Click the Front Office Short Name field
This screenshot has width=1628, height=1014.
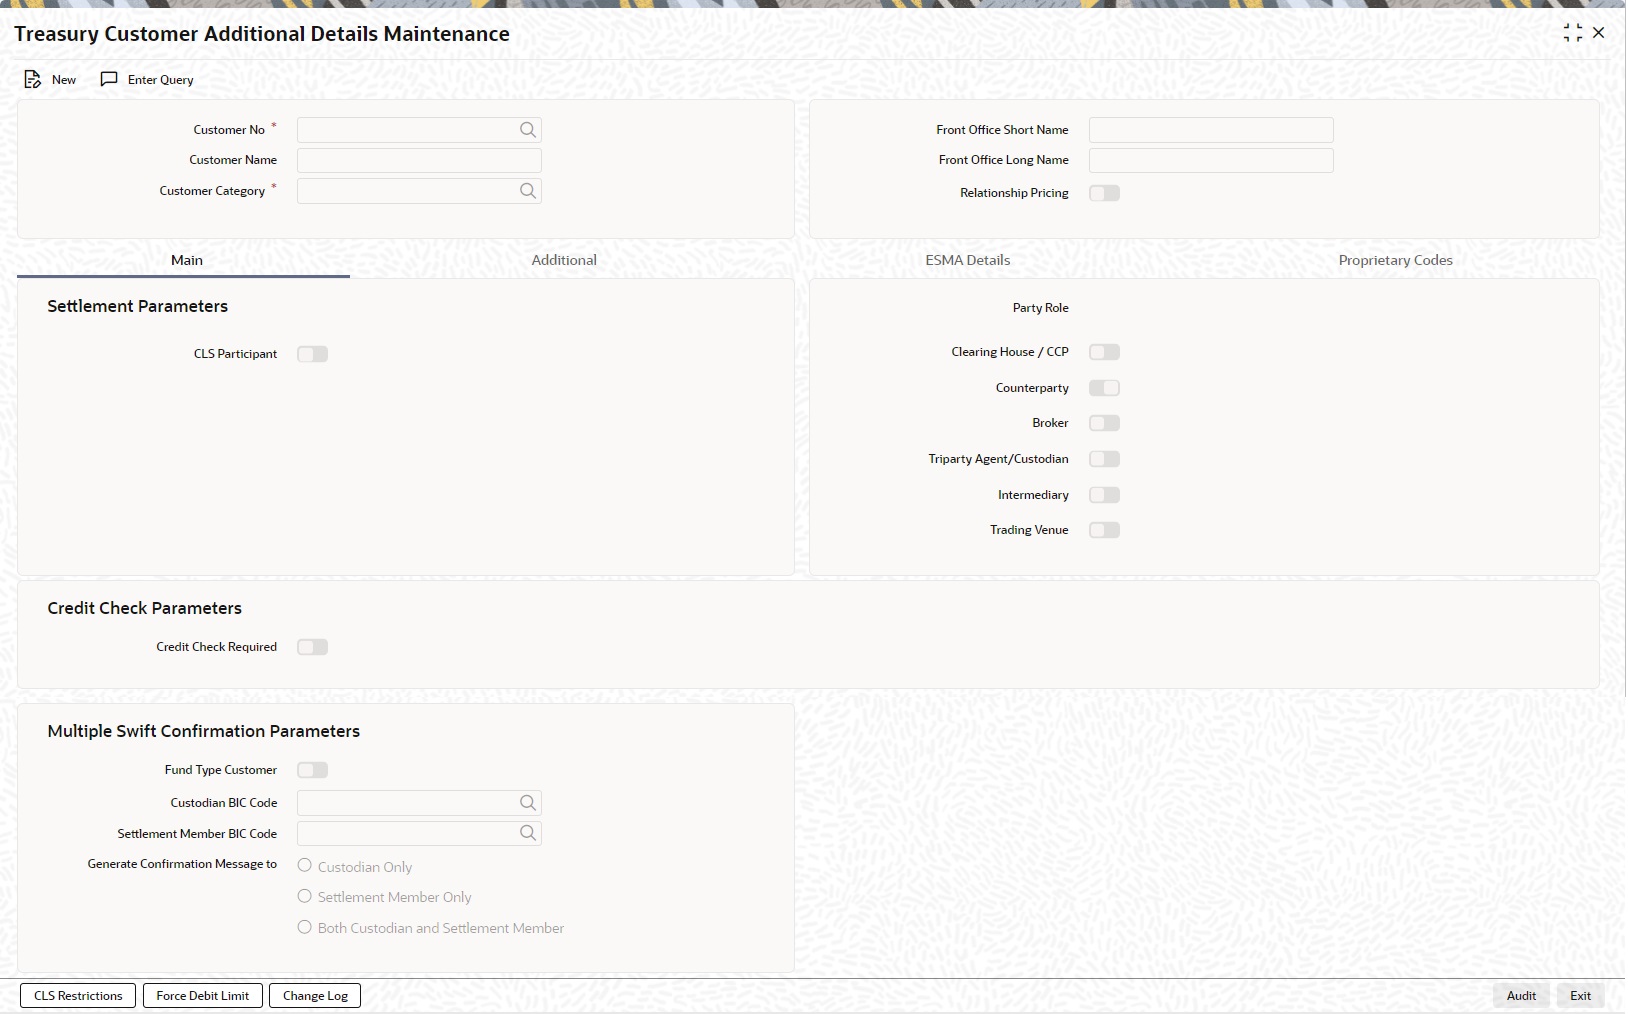pos(1211,130)
